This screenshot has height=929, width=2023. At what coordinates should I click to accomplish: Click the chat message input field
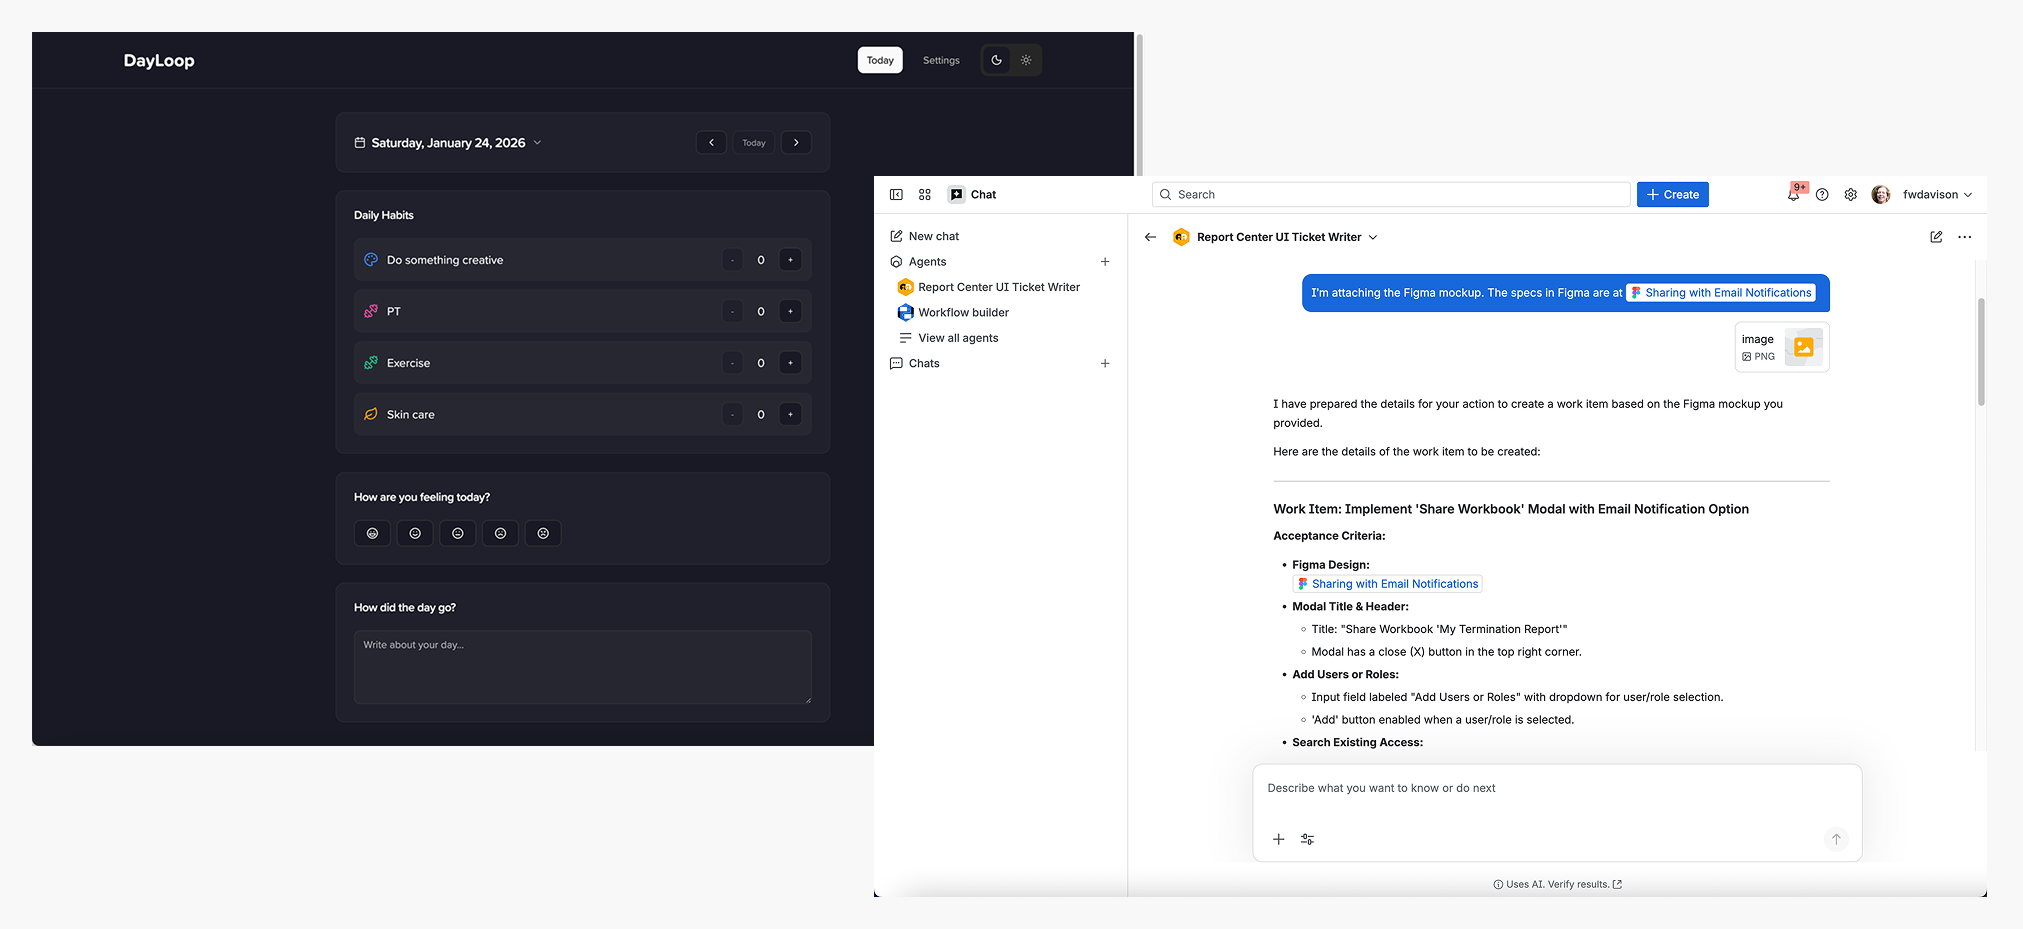(x=1556, y=789)
